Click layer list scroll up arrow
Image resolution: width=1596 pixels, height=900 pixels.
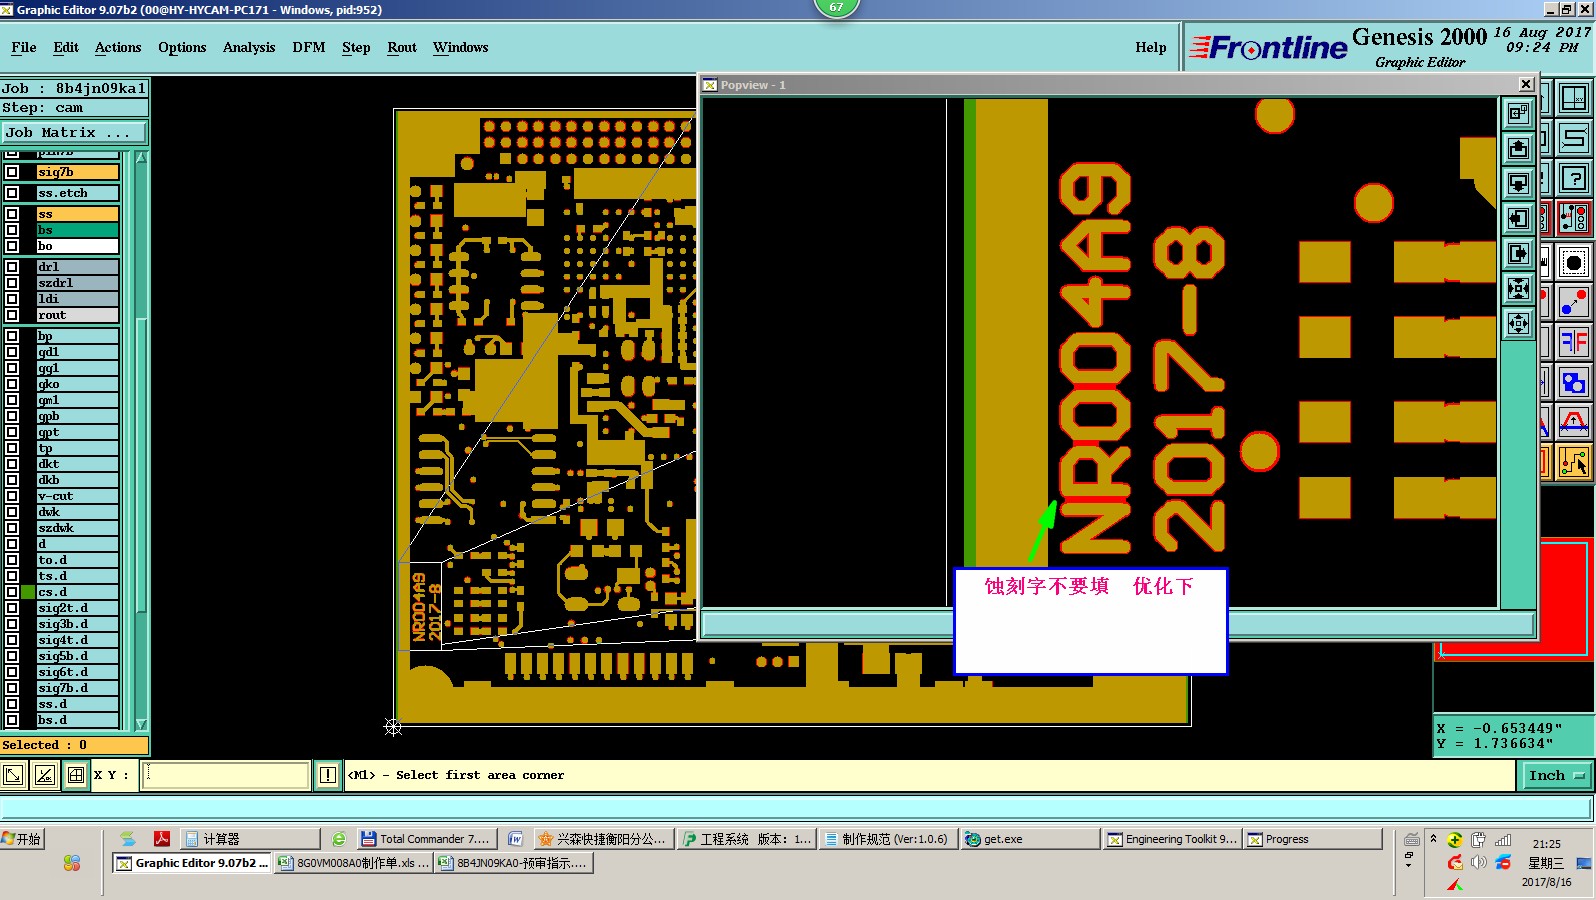click(141, 158)
